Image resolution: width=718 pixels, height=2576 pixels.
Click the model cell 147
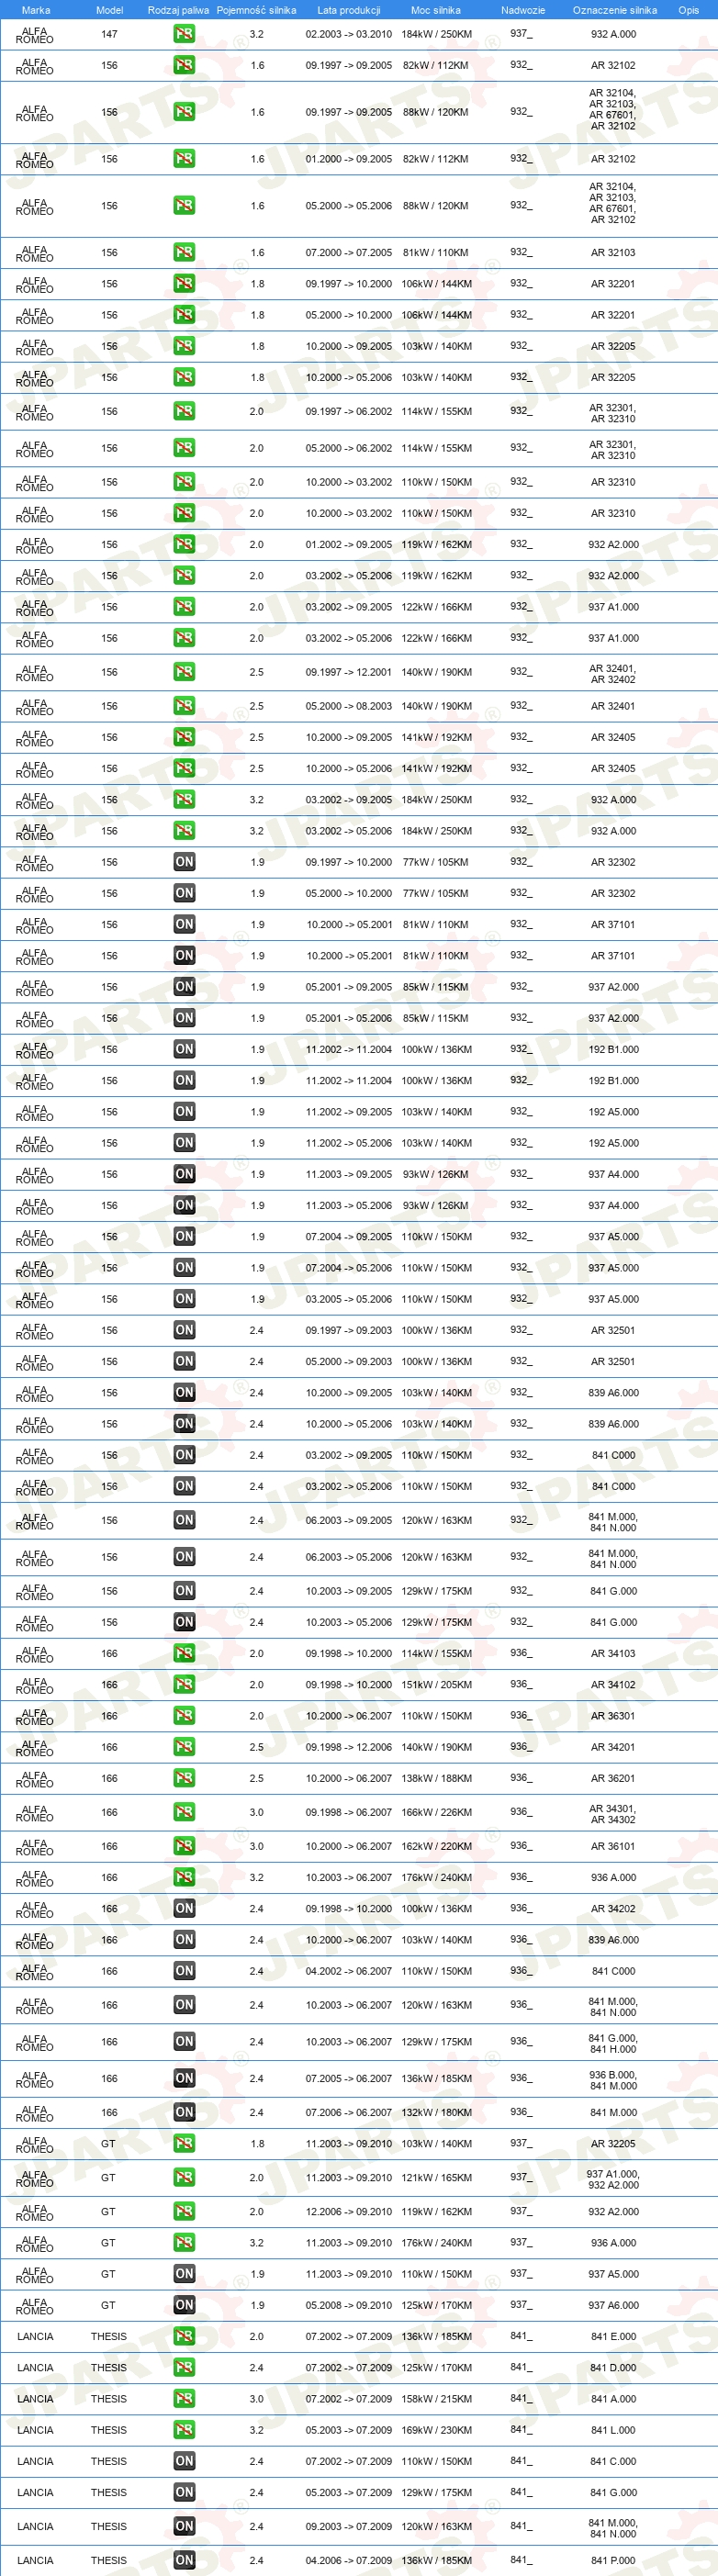coord(109,34)
